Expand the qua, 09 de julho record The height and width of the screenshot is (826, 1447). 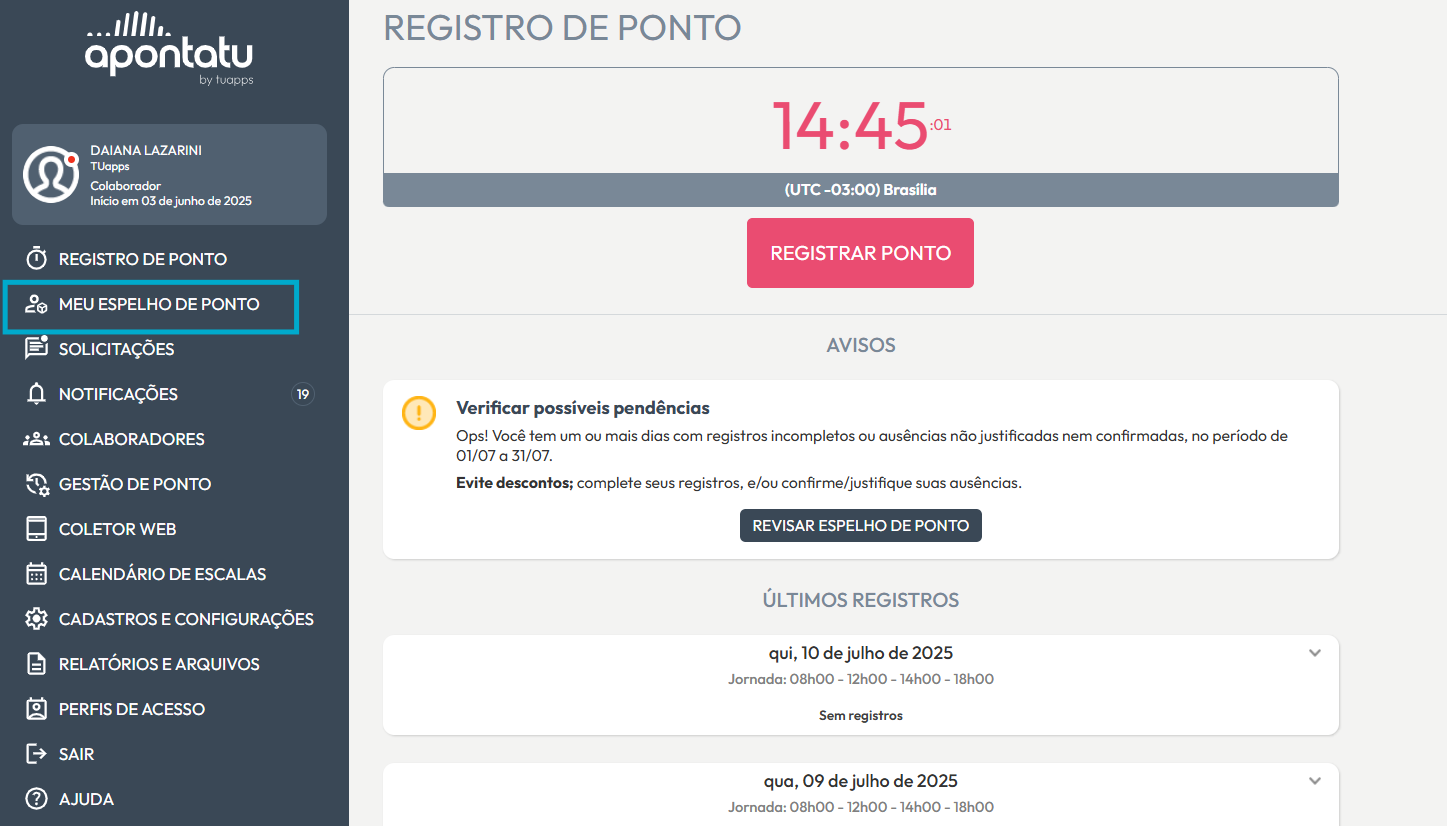1315,781
